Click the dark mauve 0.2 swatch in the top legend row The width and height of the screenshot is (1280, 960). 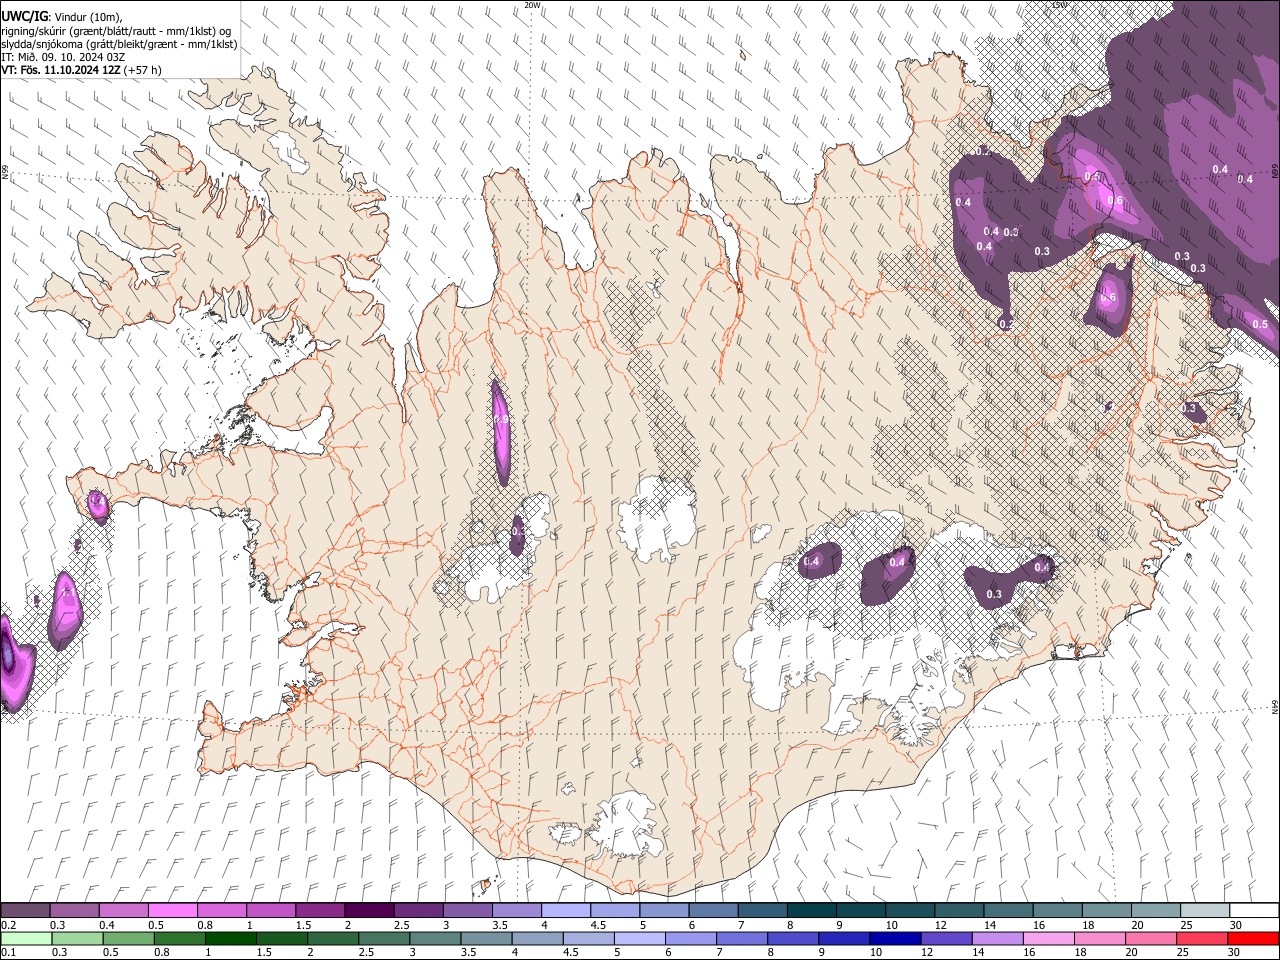coord(25,911)
